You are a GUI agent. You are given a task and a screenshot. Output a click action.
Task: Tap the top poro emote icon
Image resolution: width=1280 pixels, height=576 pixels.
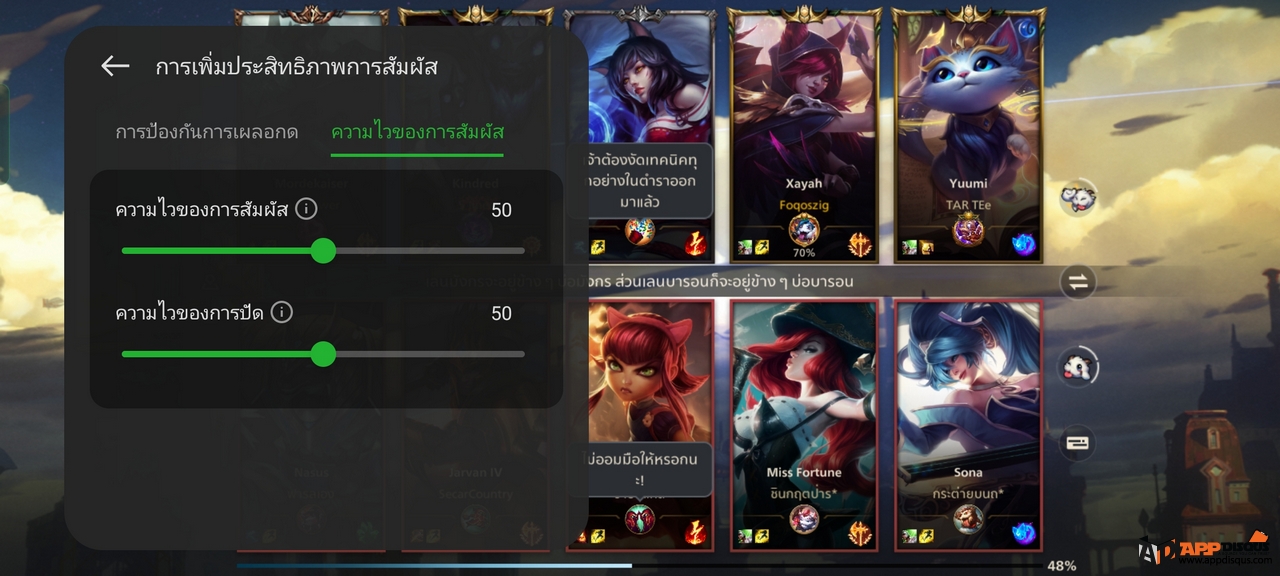pos(1077,198)
